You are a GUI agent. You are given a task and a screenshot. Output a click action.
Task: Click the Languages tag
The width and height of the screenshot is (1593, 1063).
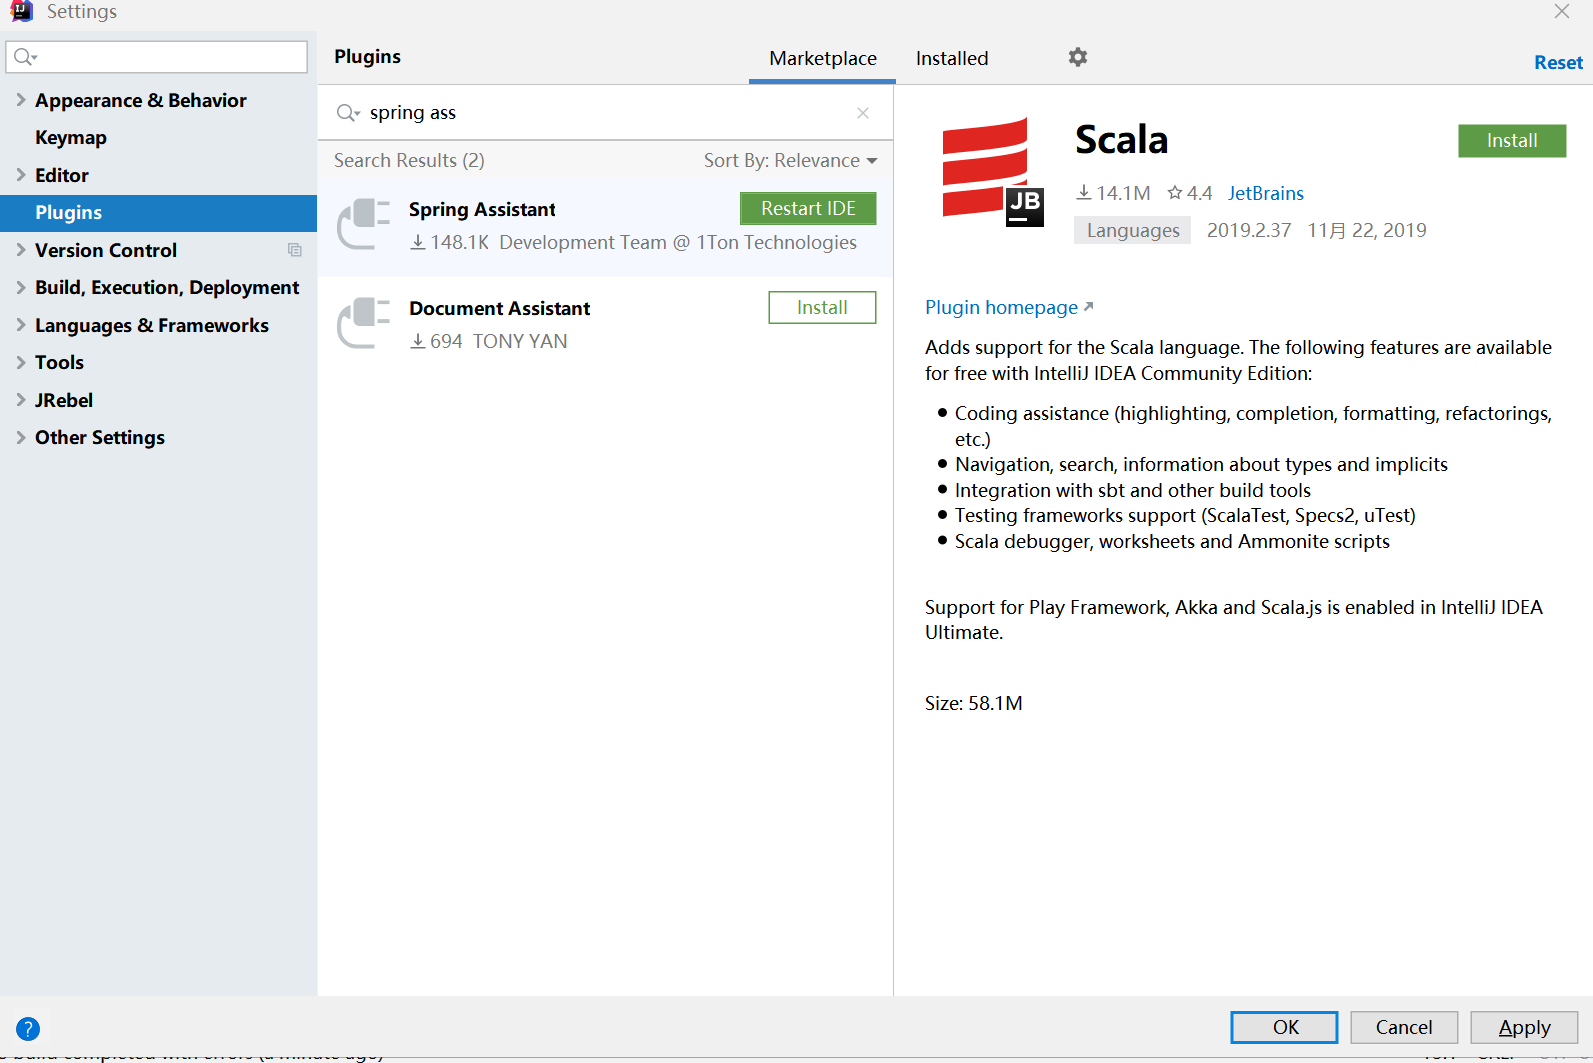(x=1133, y=231)
